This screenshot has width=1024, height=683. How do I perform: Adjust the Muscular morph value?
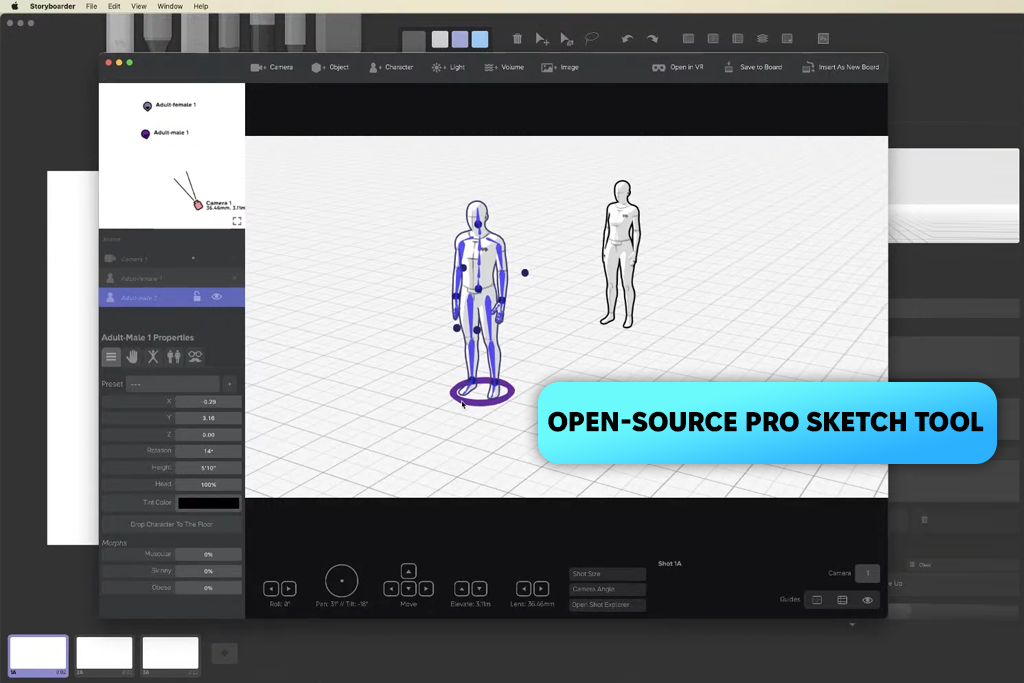point(208,554)
